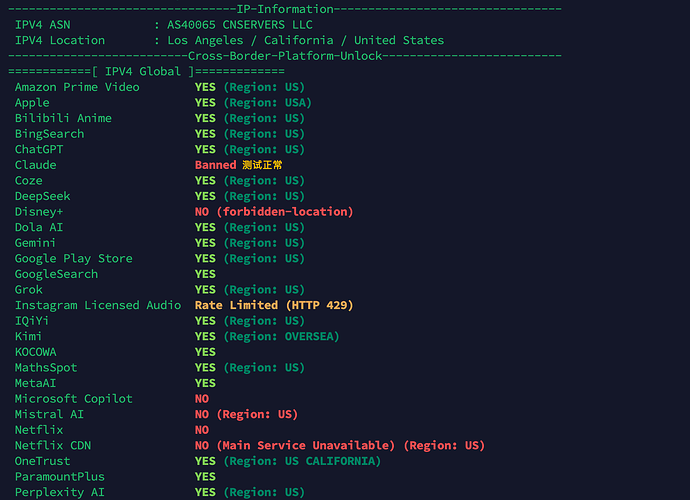Viewport: 690px width, 500px height.
Task: Click 'YES (Region: US)' result for DeepSeek
Action: click(250, 196)
